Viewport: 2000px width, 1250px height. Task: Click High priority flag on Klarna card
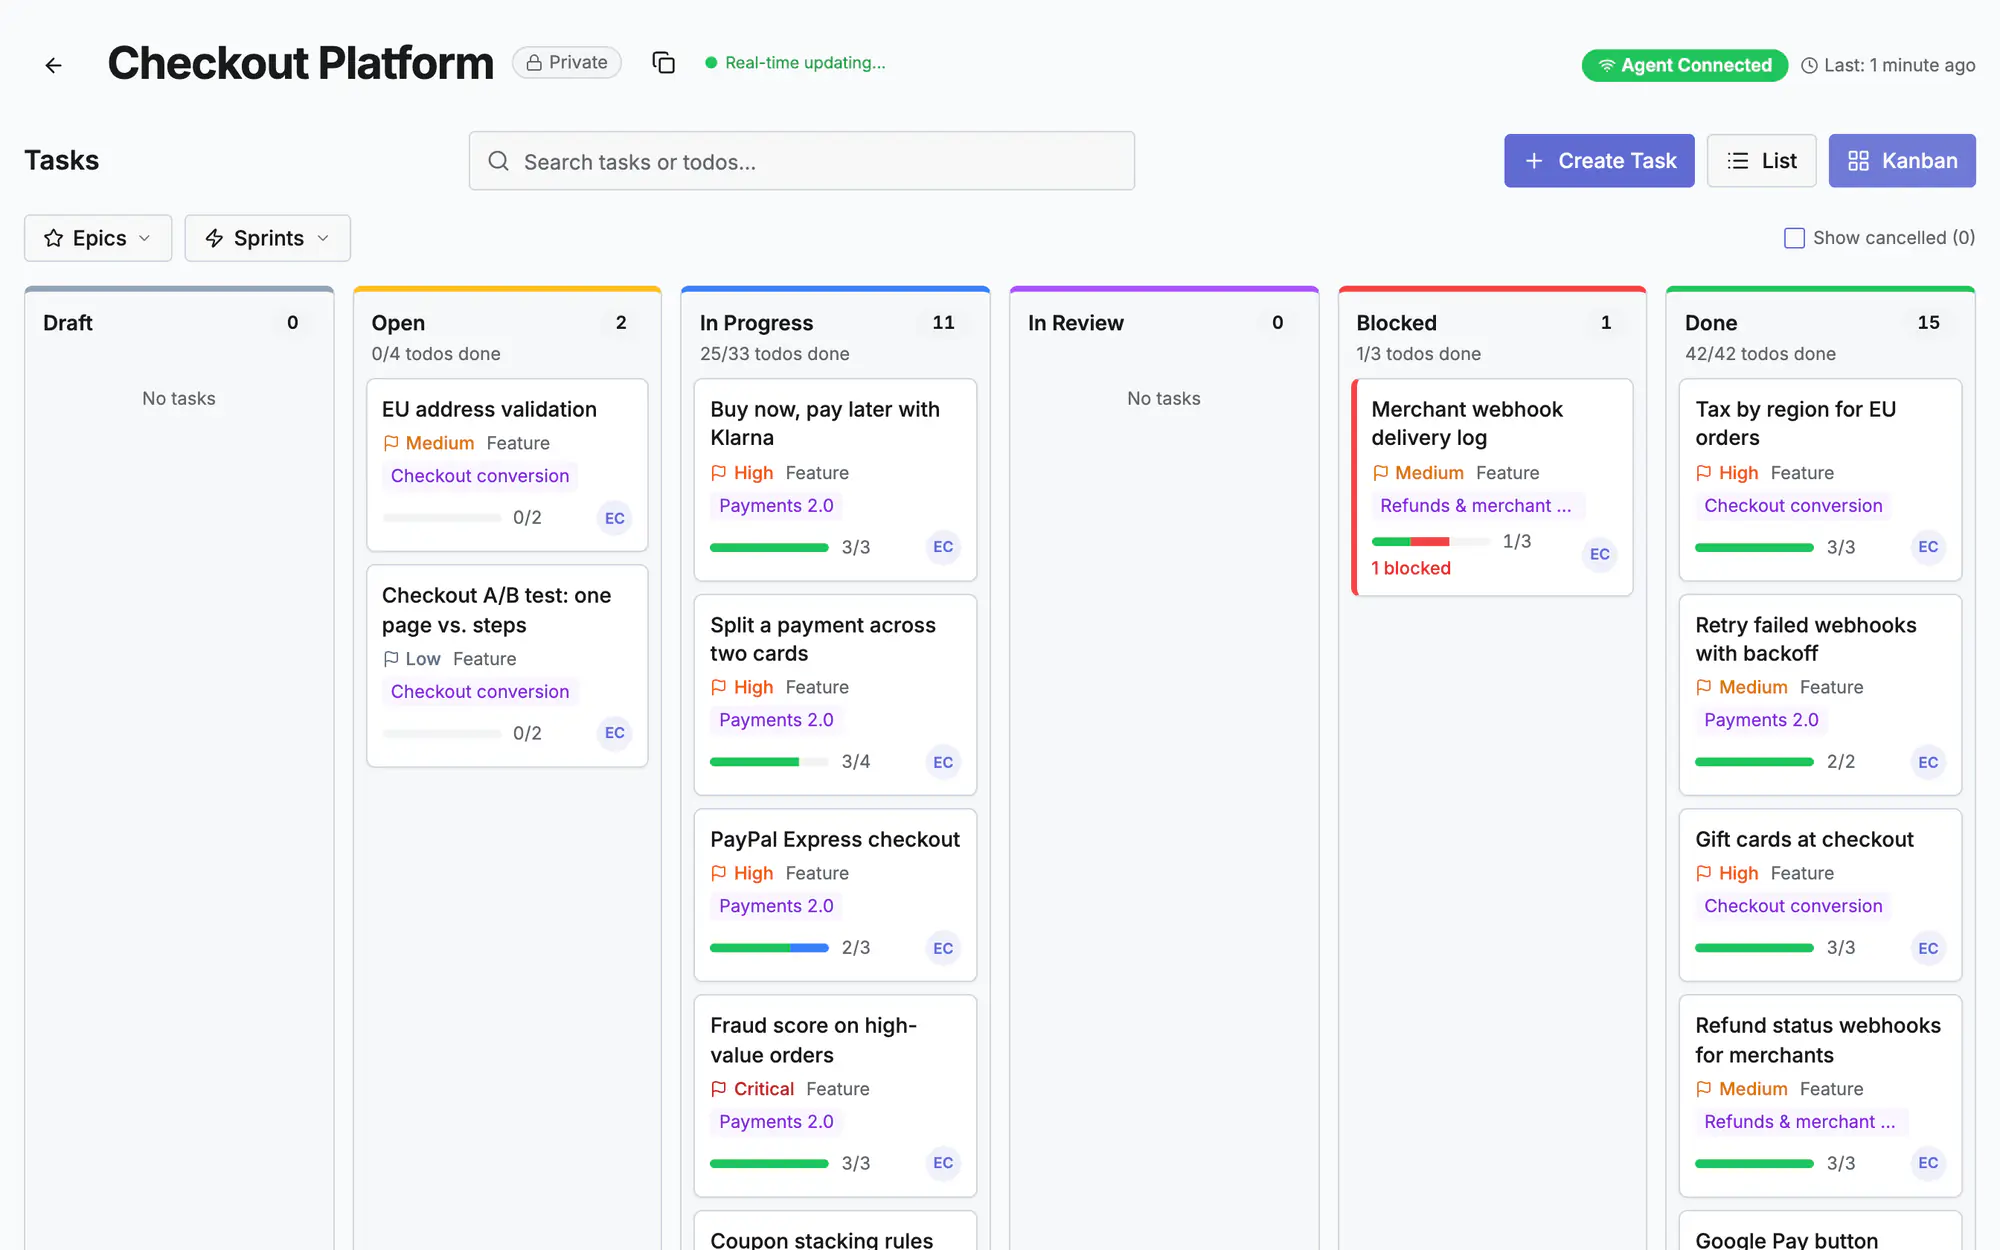click(x=742, y=473)
